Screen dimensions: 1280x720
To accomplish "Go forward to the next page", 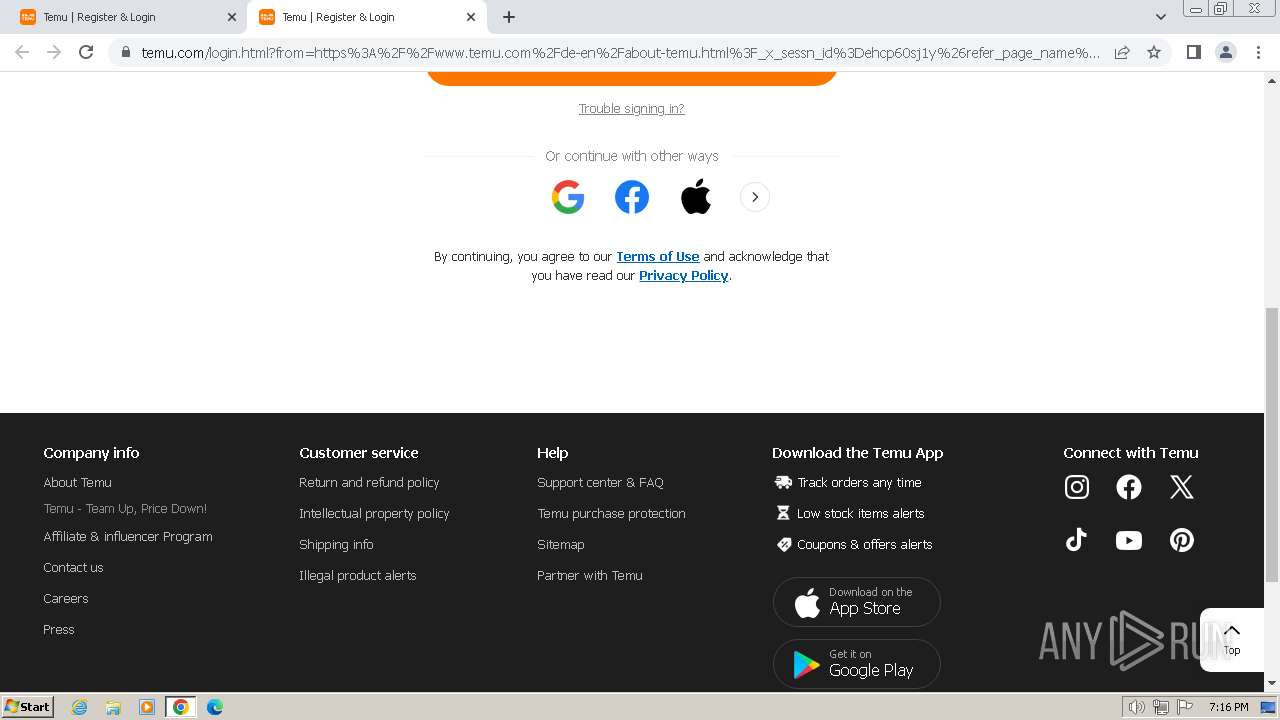I will click(x=54, y=52).
